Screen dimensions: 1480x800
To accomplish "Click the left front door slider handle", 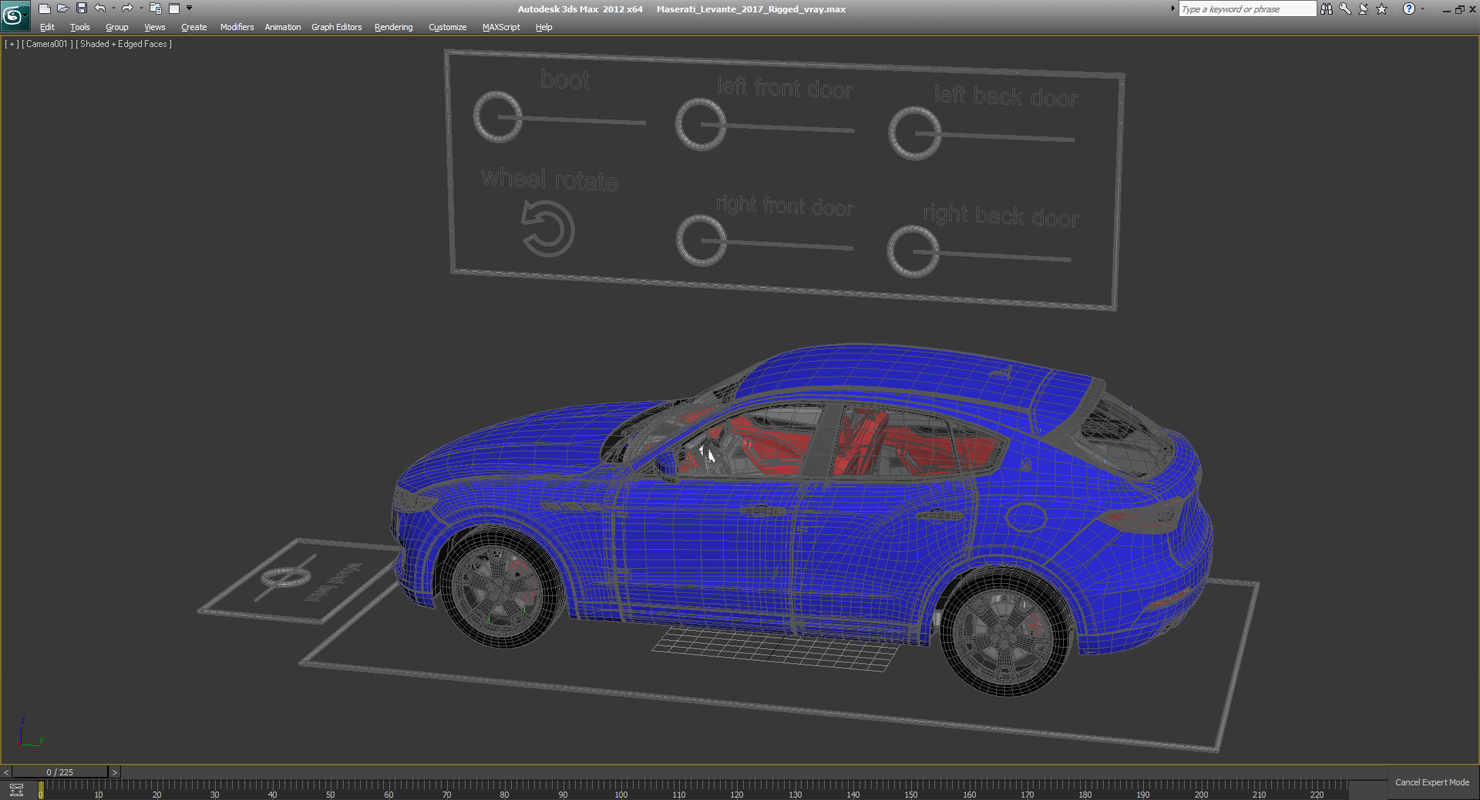I will point(700,124).
